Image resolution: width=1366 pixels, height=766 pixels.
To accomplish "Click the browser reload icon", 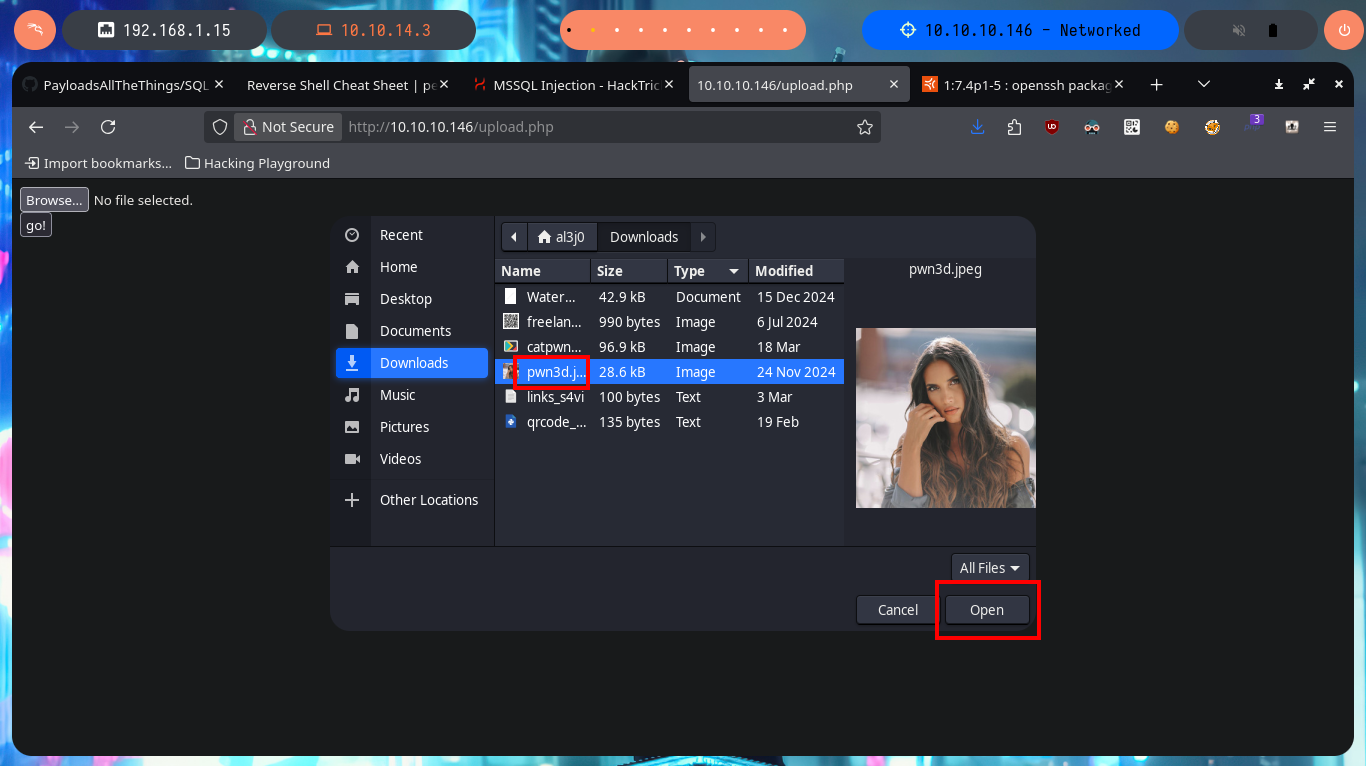I will click(x=108, y=127).
